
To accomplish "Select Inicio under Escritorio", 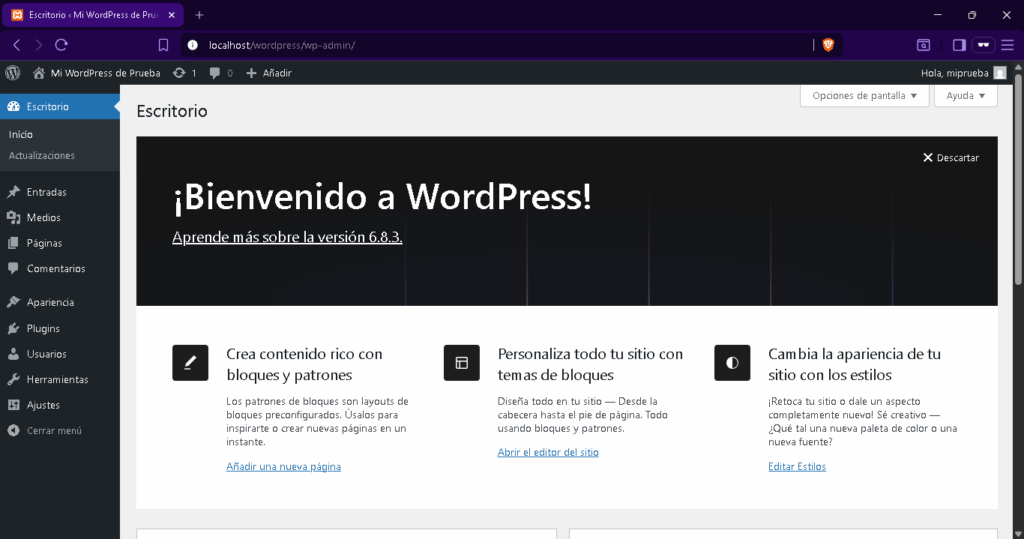I will (21, 135).
